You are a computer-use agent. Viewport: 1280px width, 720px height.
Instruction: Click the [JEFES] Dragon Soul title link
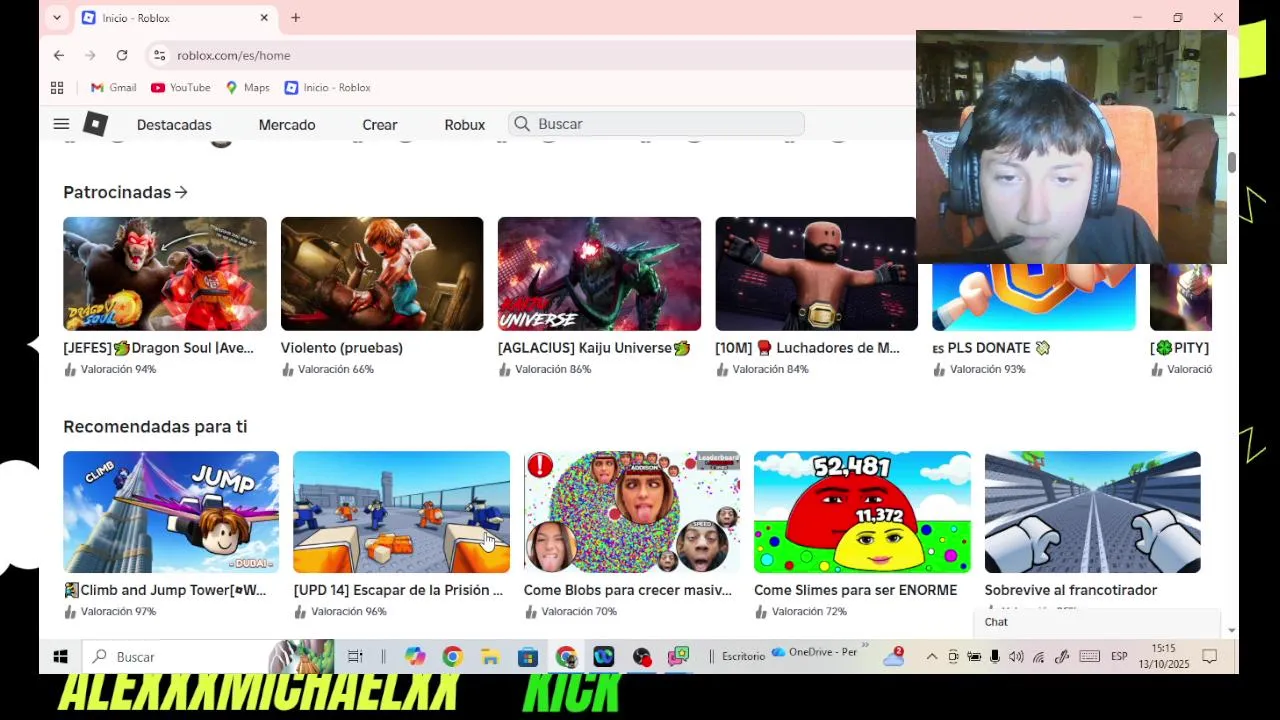158,348
